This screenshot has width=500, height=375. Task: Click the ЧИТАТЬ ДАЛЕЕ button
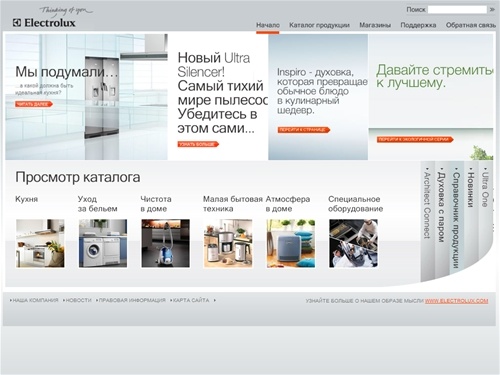click(34, 104)
